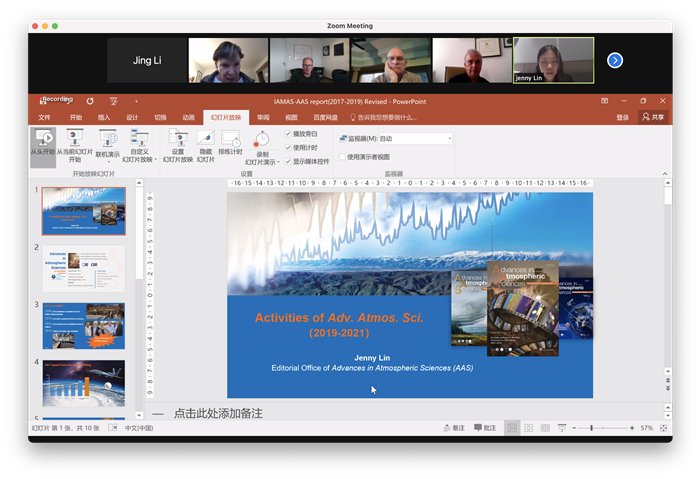Open the 审阅 ribbon tab
The height and width of the screenshot is (479, 700).
pos(263,117)
